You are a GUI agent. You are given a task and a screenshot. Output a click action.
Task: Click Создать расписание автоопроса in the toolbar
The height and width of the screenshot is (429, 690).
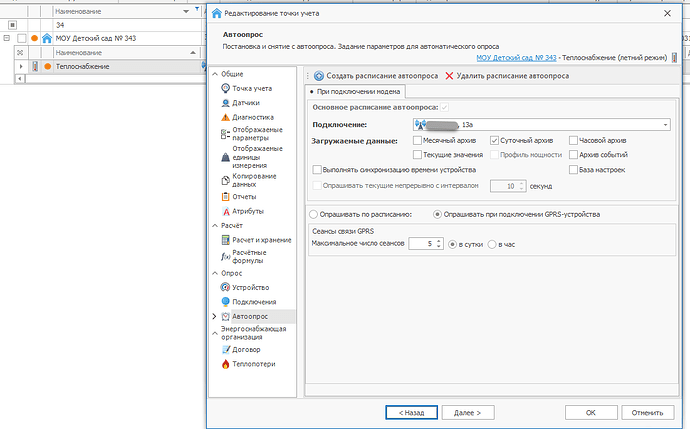tap(377, 75)
